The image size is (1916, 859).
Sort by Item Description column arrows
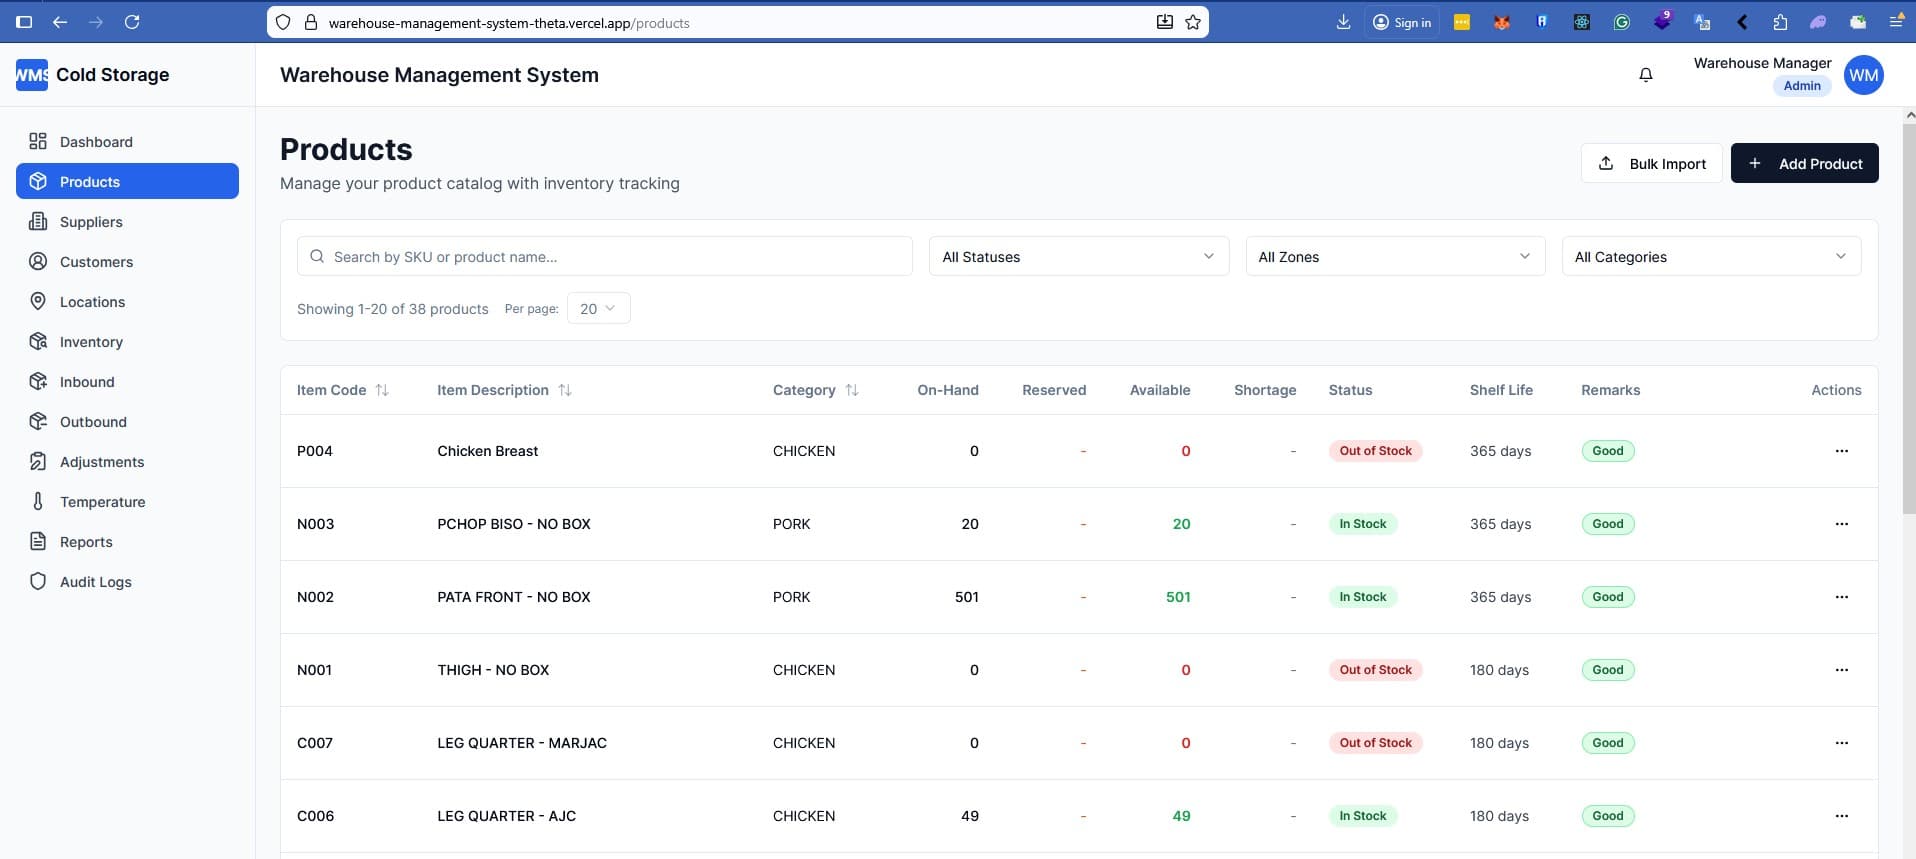[x=565, y=390]
